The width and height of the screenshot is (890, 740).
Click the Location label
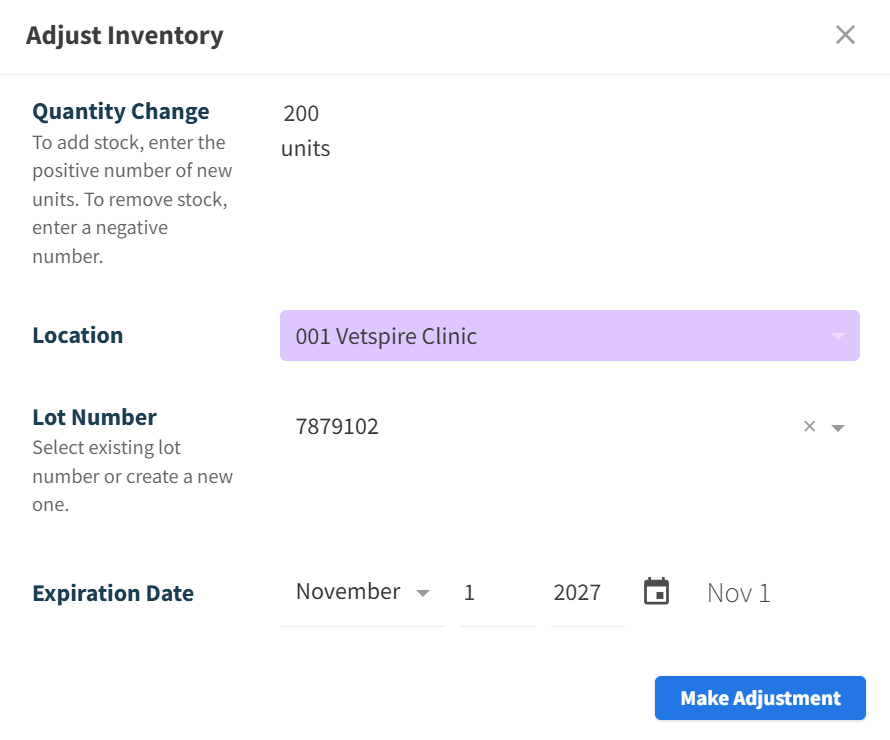78,335
